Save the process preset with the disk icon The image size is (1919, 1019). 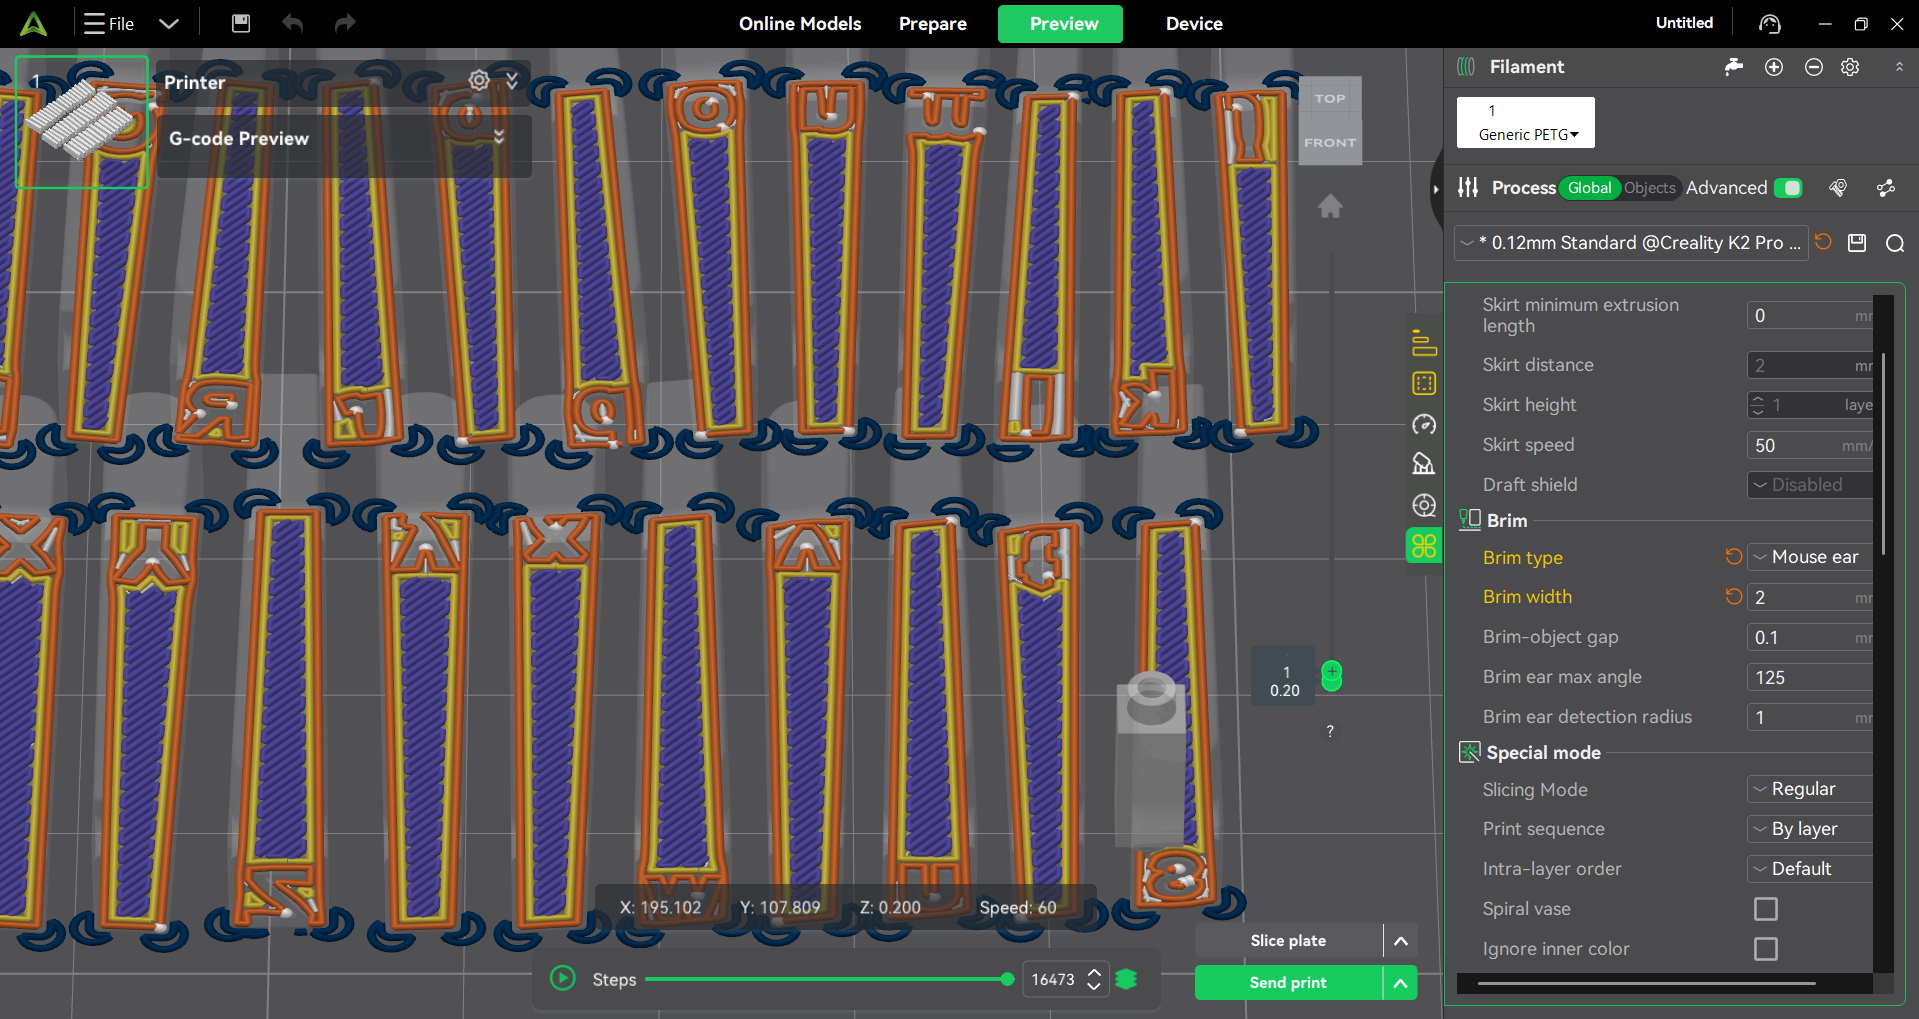click(1857, 243)
